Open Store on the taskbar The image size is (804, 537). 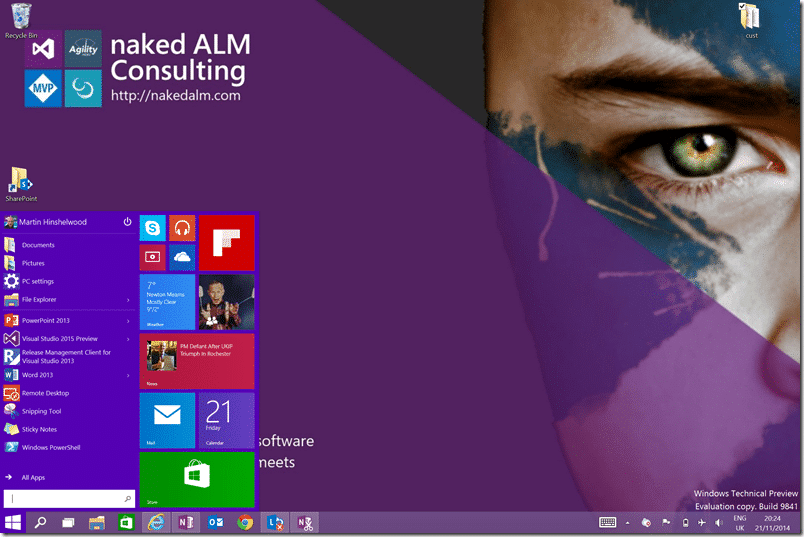tap(126, 523)
